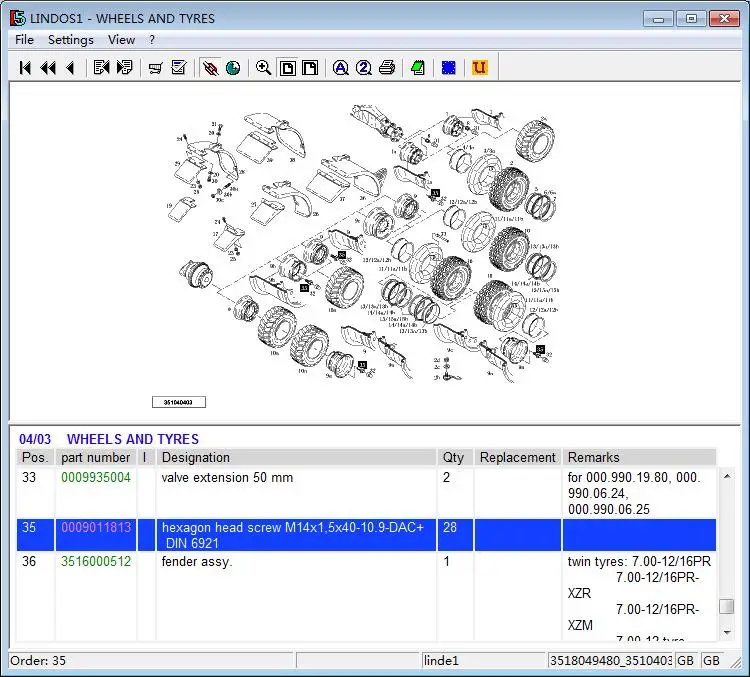This screenshot has width=750, height=677.
Task: Open the File menu
Action: coord(24,40)
